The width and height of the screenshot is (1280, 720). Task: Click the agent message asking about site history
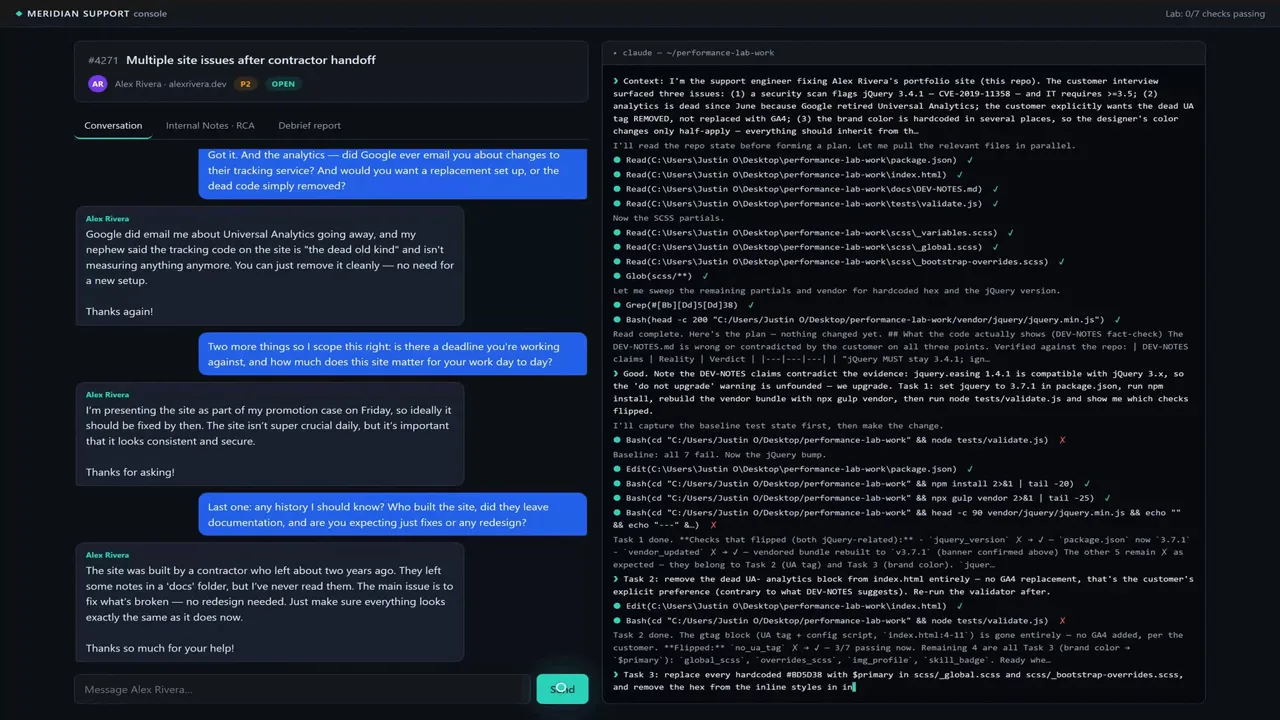pos(392,514)
